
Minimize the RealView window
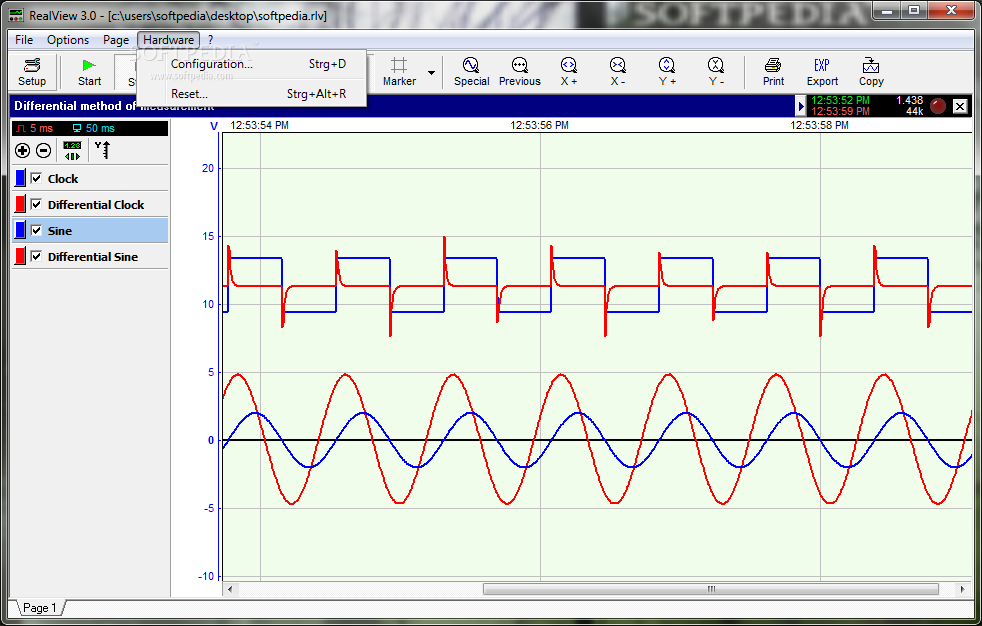[887, 11]
